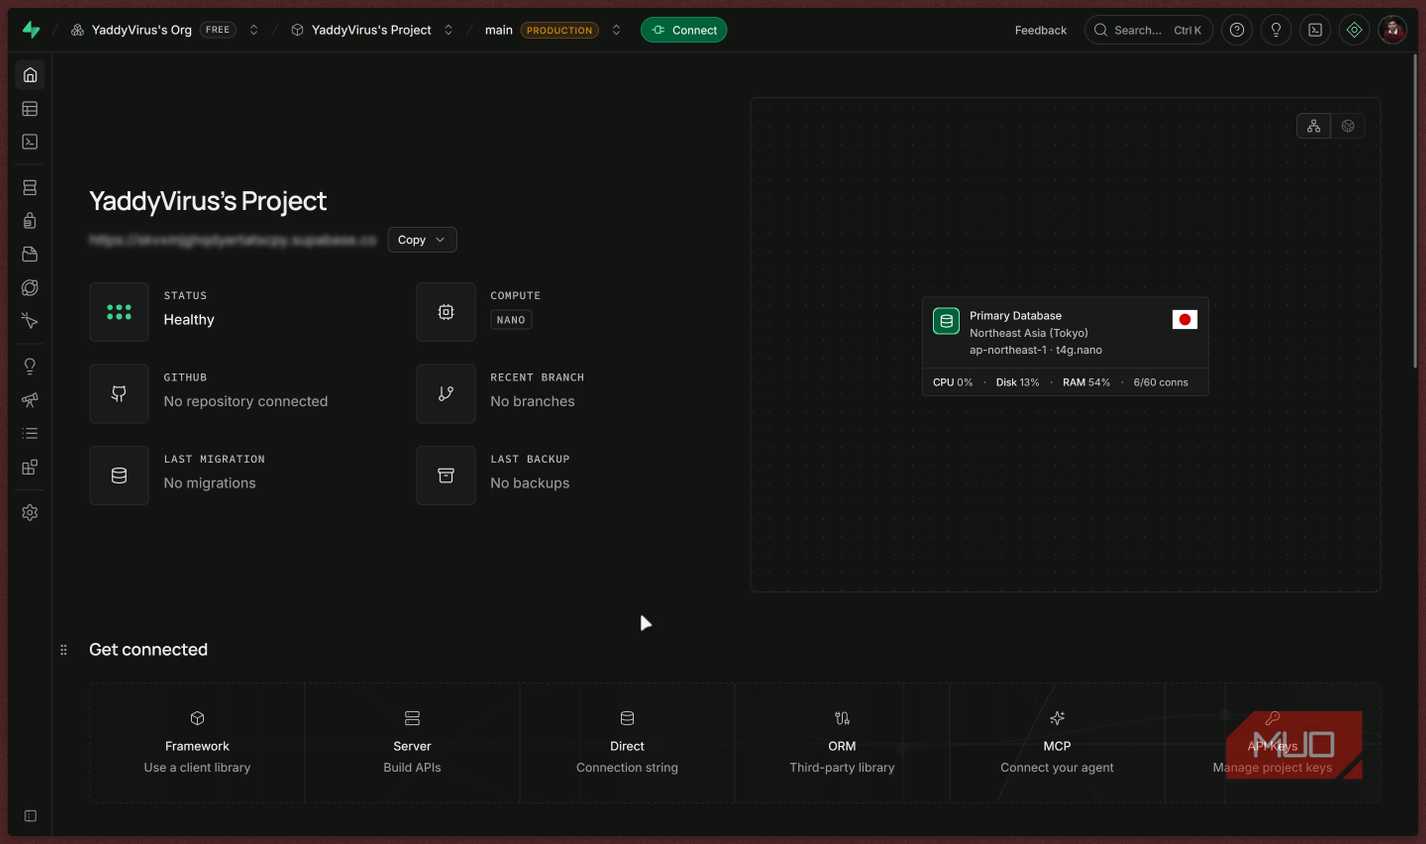The width and height of the screenshot is (1426, 844).
Task: Open the Edge Functions sidebar icon
Action: pyautogui.click(x=30, y=288)
